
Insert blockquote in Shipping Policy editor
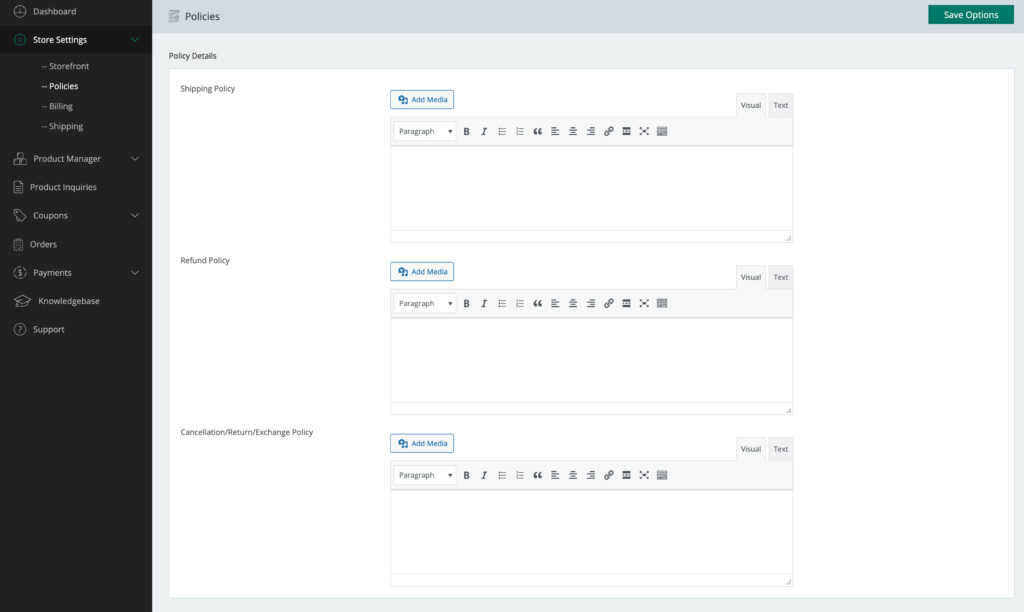(537, 131)
